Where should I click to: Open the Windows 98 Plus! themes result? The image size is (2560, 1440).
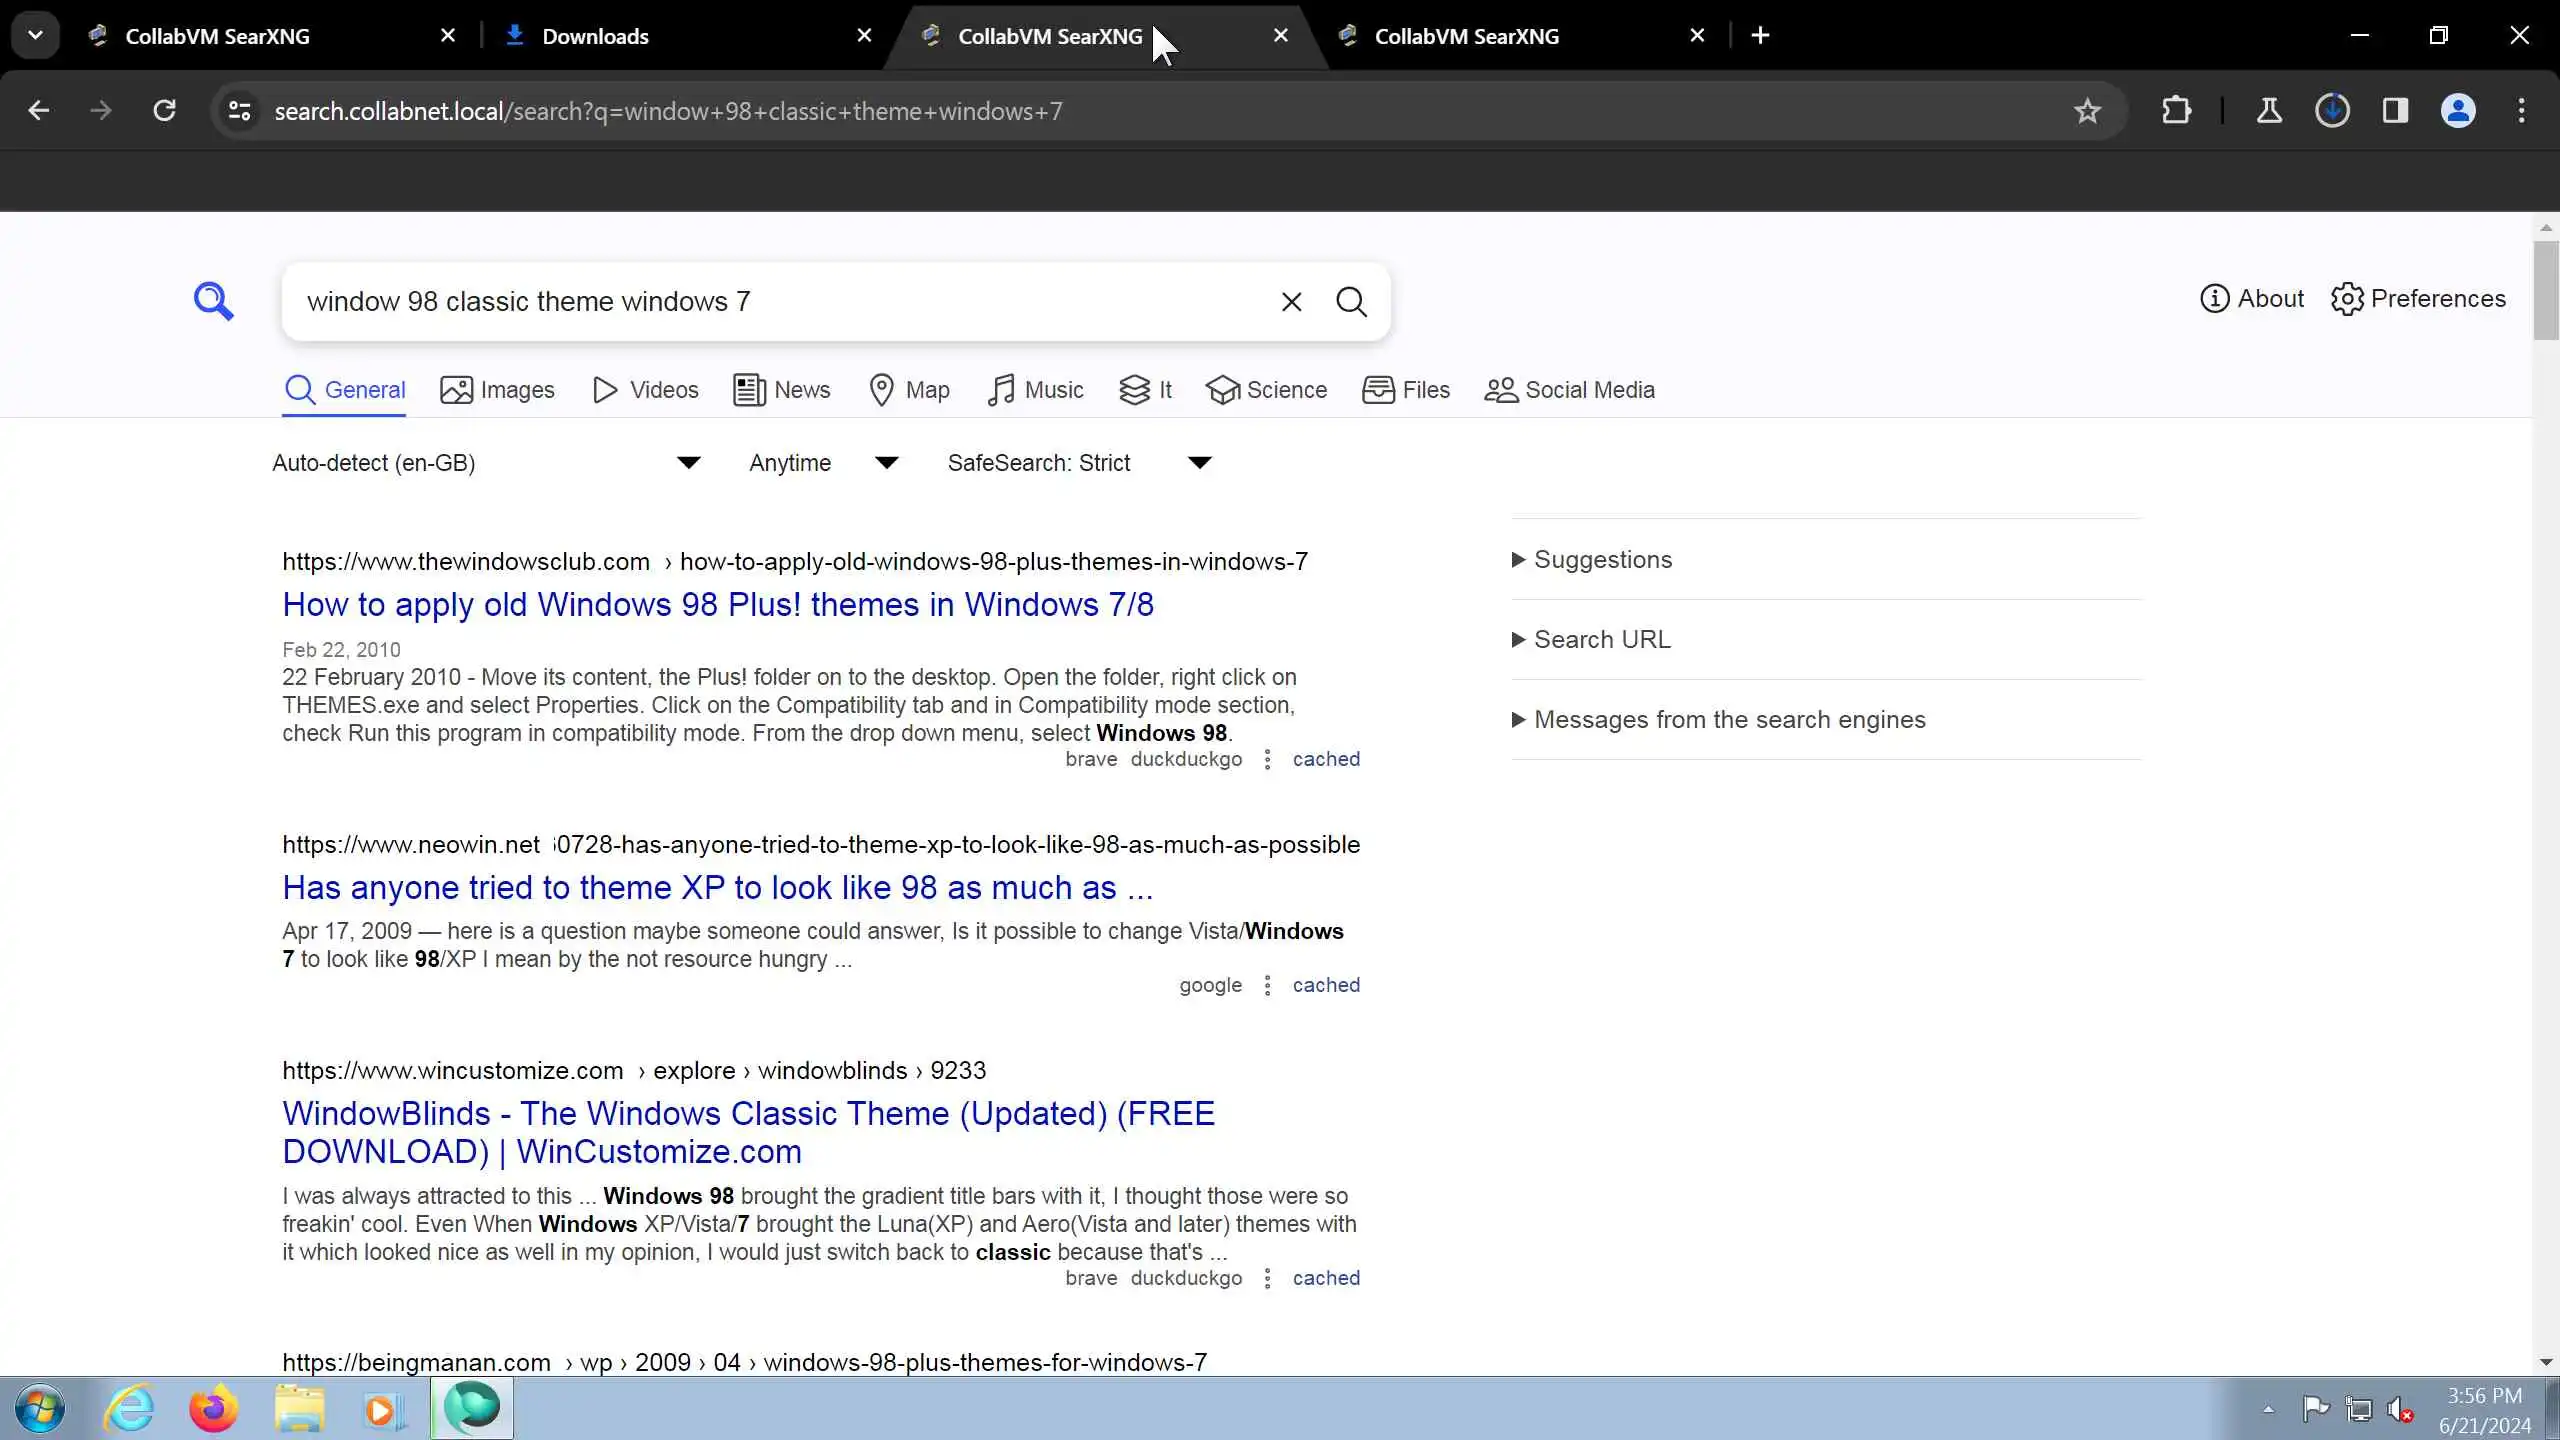[717, 605]
